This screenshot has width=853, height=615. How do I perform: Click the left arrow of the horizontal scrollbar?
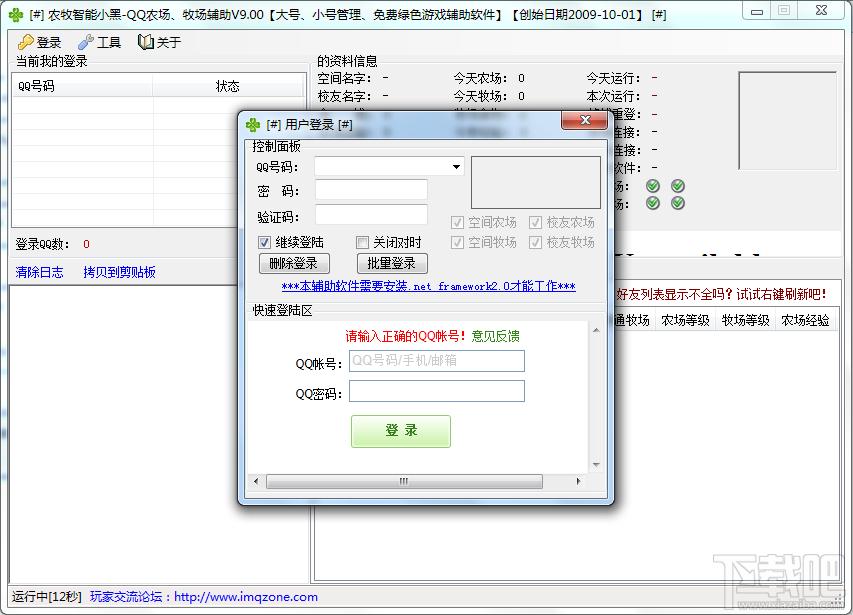point(258,481)
